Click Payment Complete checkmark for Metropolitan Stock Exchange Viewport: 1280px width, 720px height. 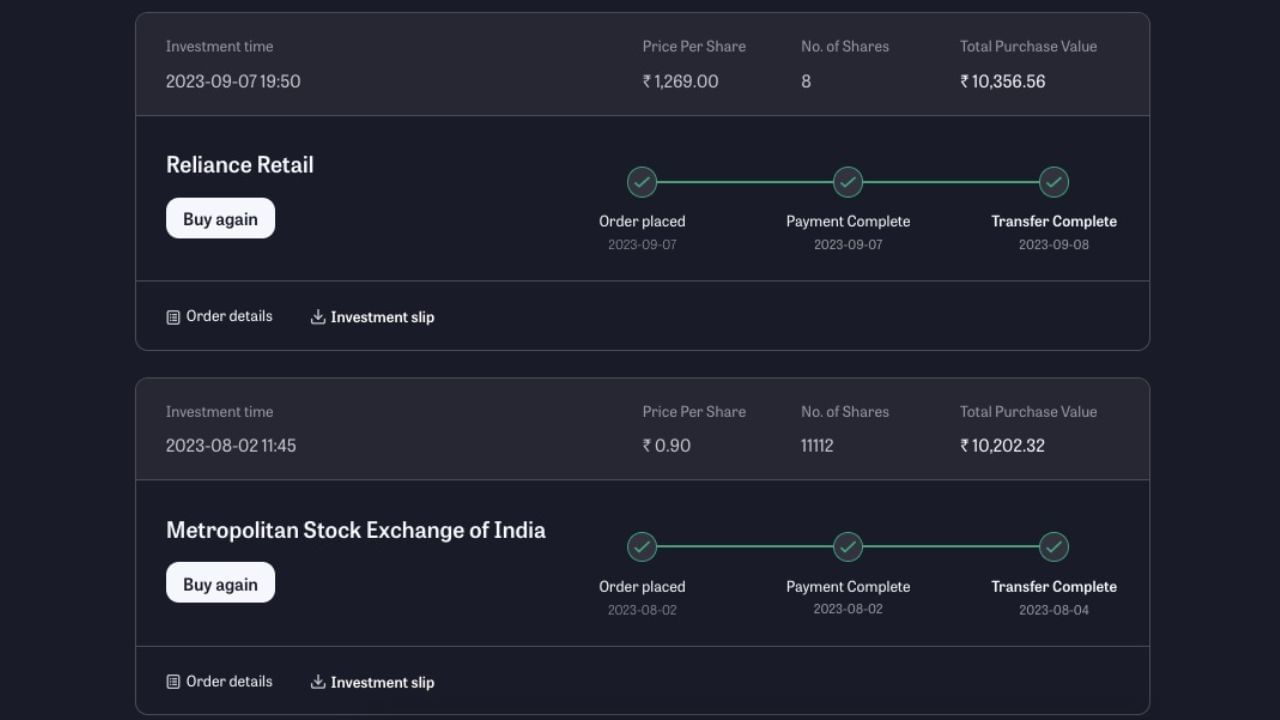click(x=848, y=547)
